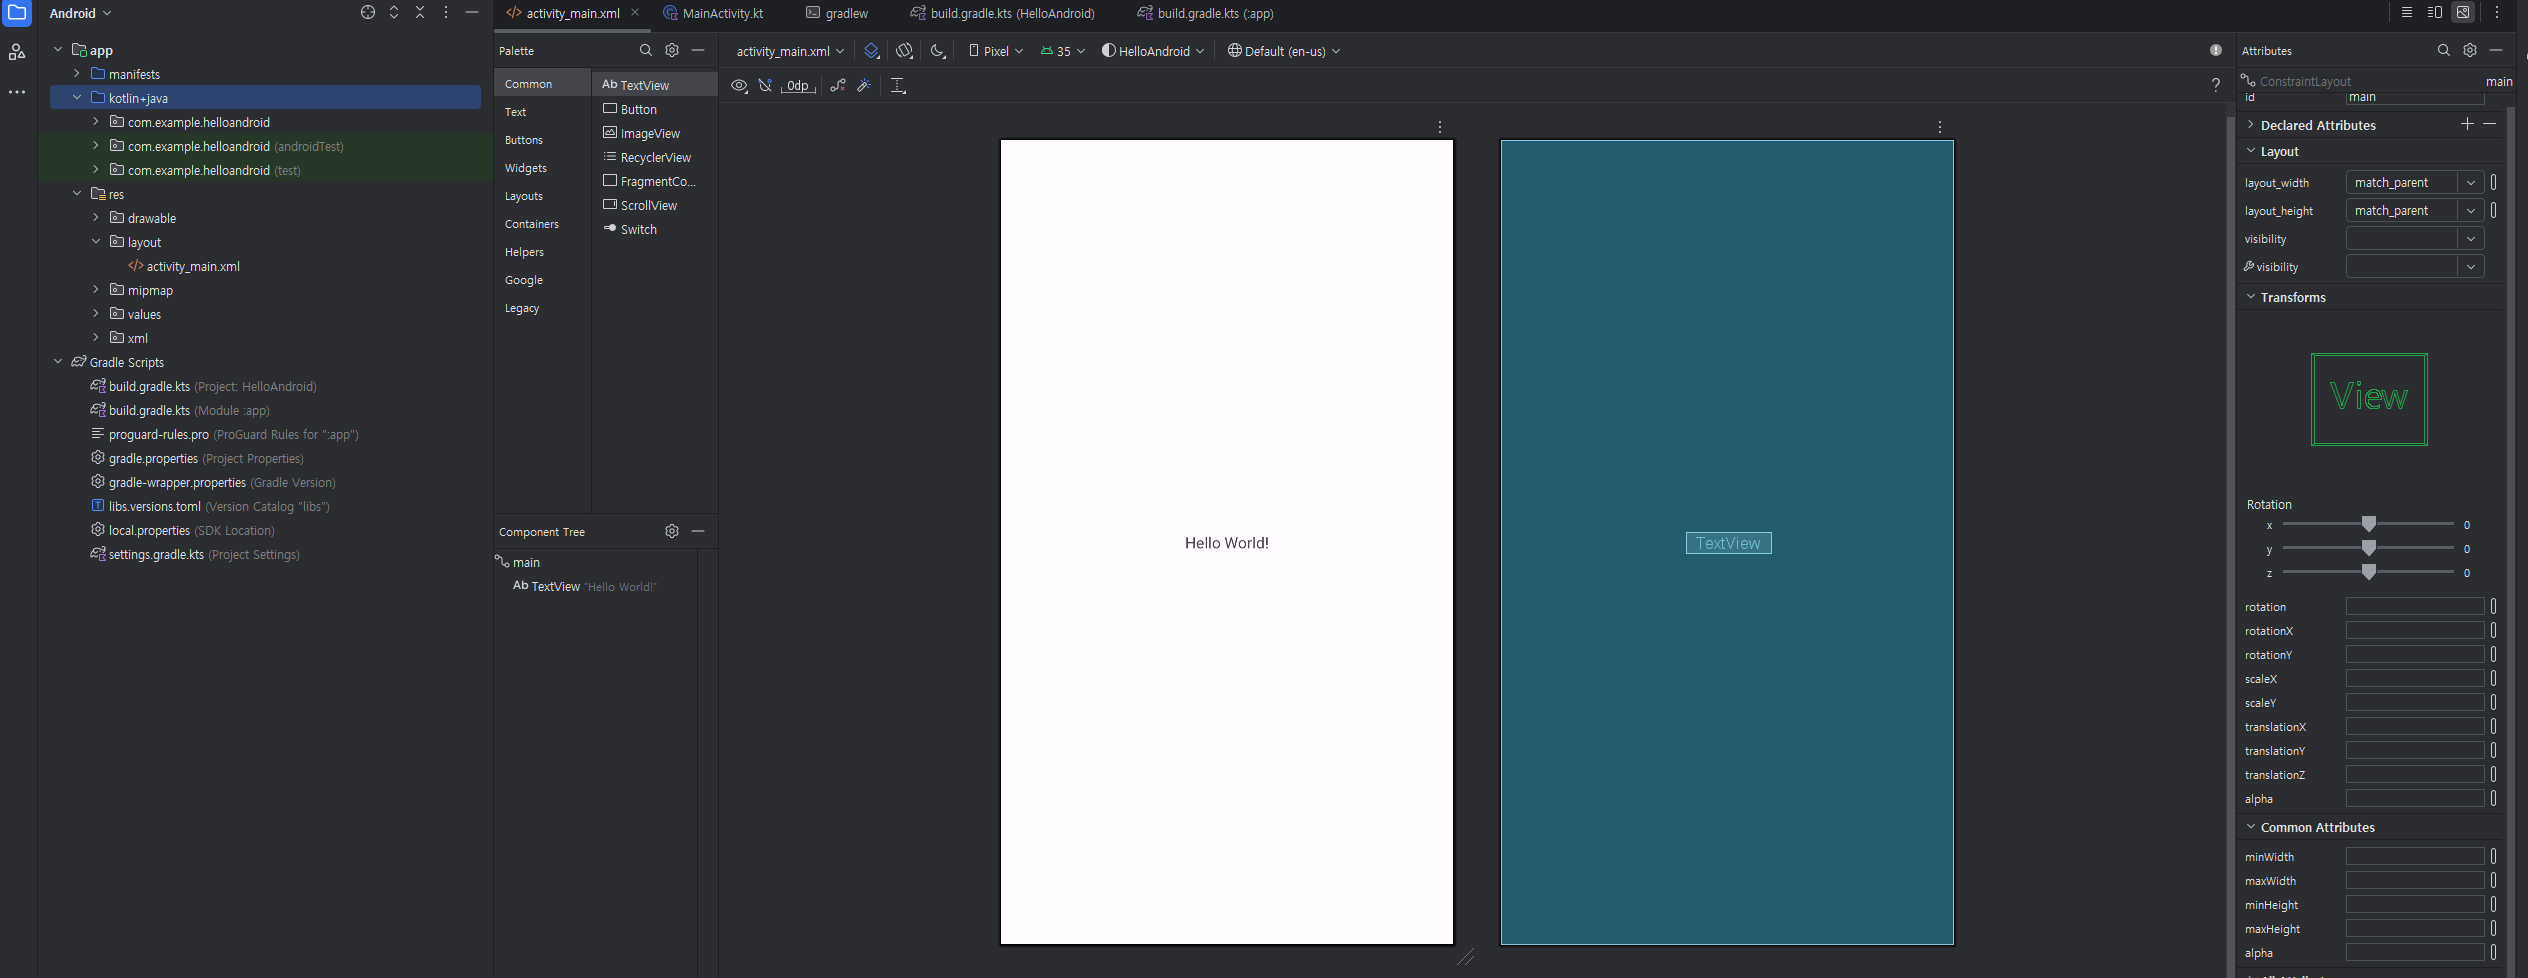
Task: Set default margins 0dp
Action: (798, 86)
